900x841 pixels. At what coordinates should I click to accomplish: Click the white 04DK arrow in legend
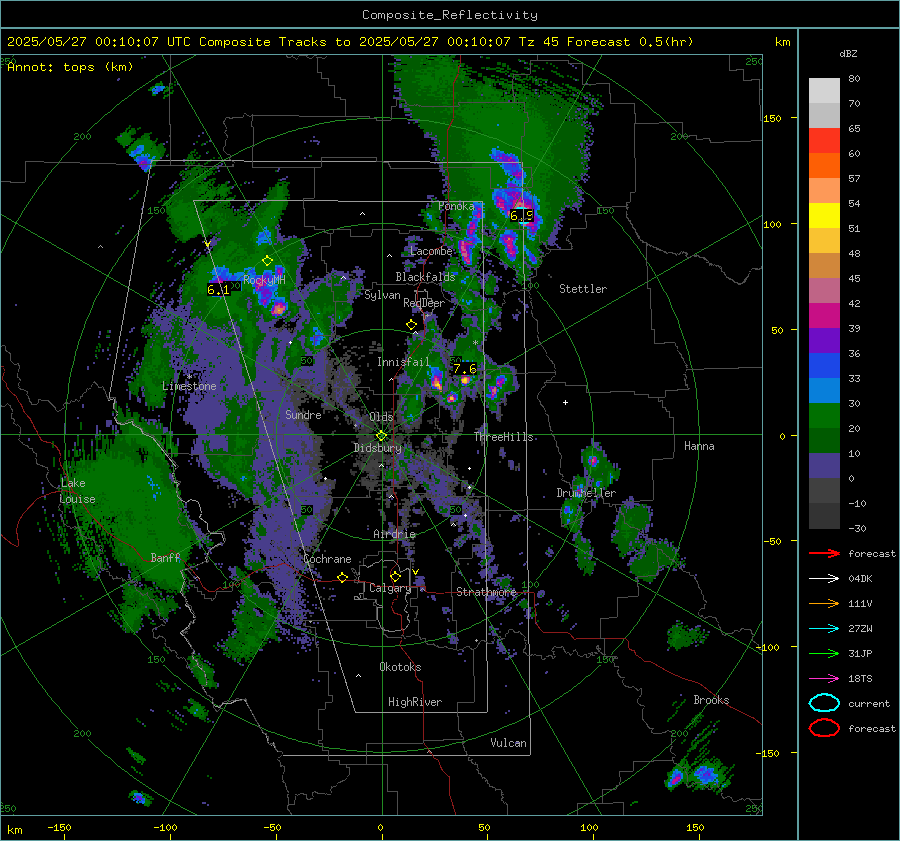(x=824, y=579)
